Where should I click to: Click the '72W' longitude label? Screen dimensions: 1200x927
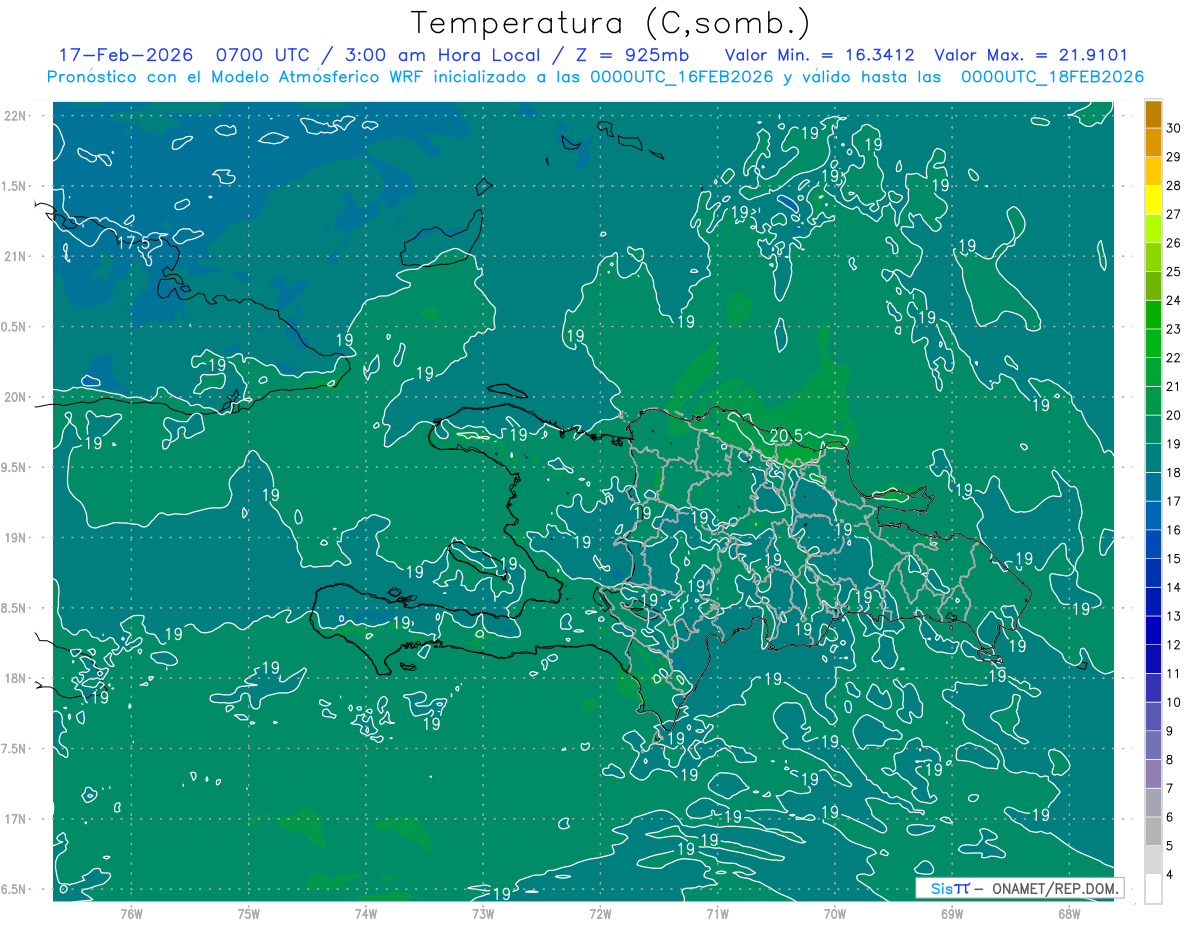tap(600, 913)
